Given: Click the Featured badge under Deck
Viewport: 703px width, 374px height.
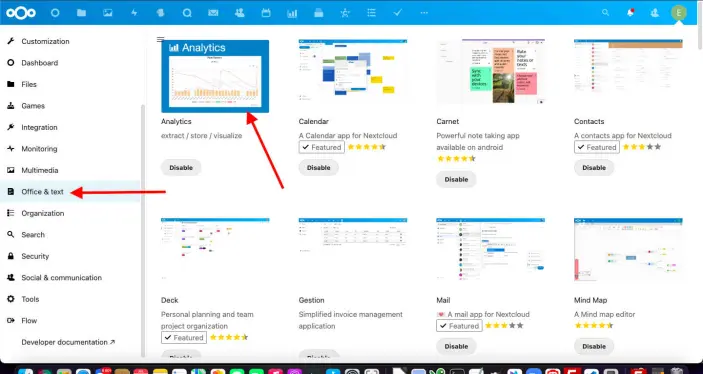Looking at the screenshot, I should (184, 337).
